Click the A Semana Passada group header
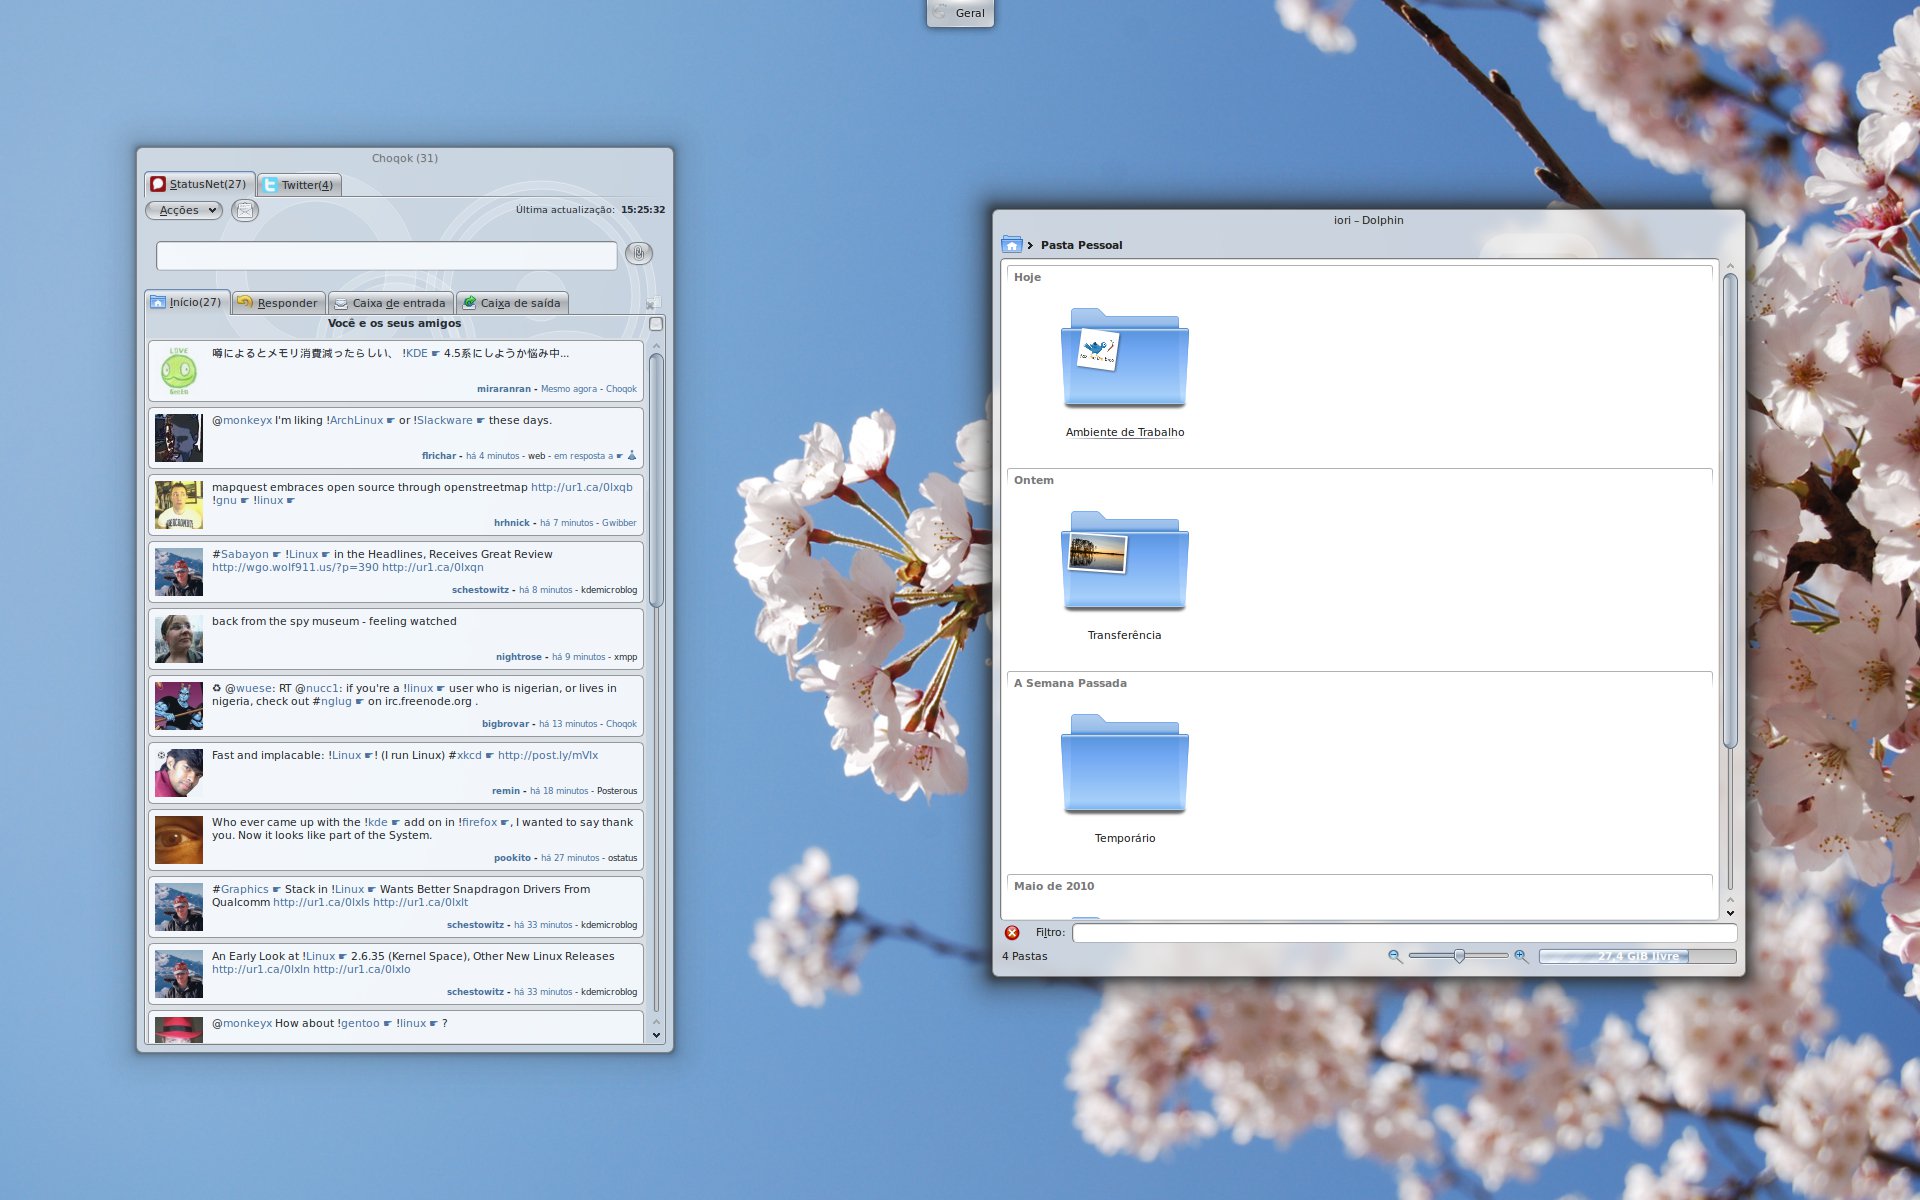The width and height of the screenshot is (1920, 1200). coord(1070,683)
